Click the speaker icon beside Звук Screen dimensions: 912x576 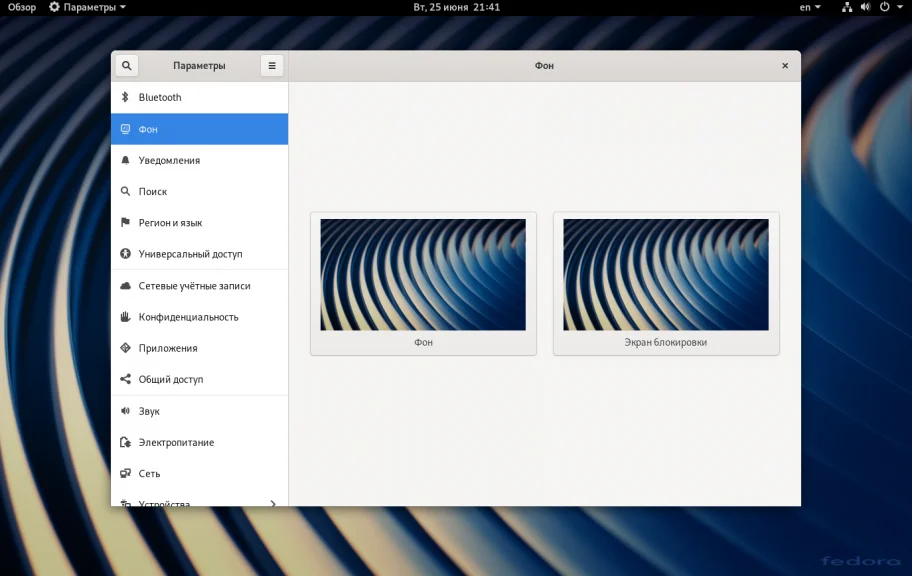coord(125,411)
